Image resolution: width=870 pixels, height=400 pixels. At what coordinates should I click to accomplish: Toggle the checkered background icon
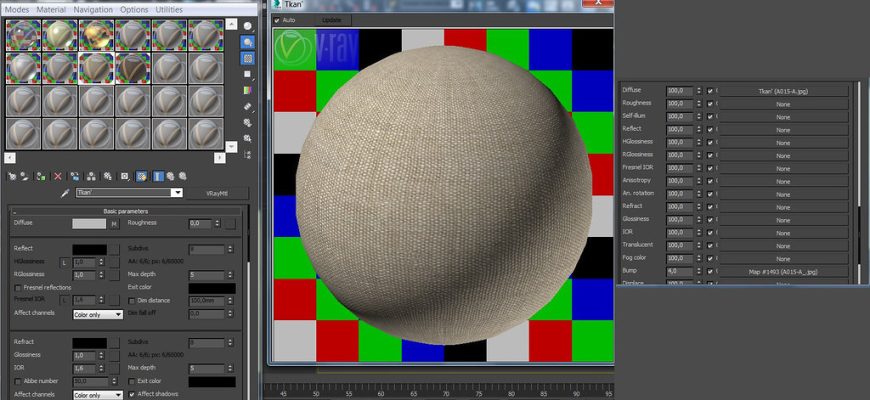click(247, 60)
